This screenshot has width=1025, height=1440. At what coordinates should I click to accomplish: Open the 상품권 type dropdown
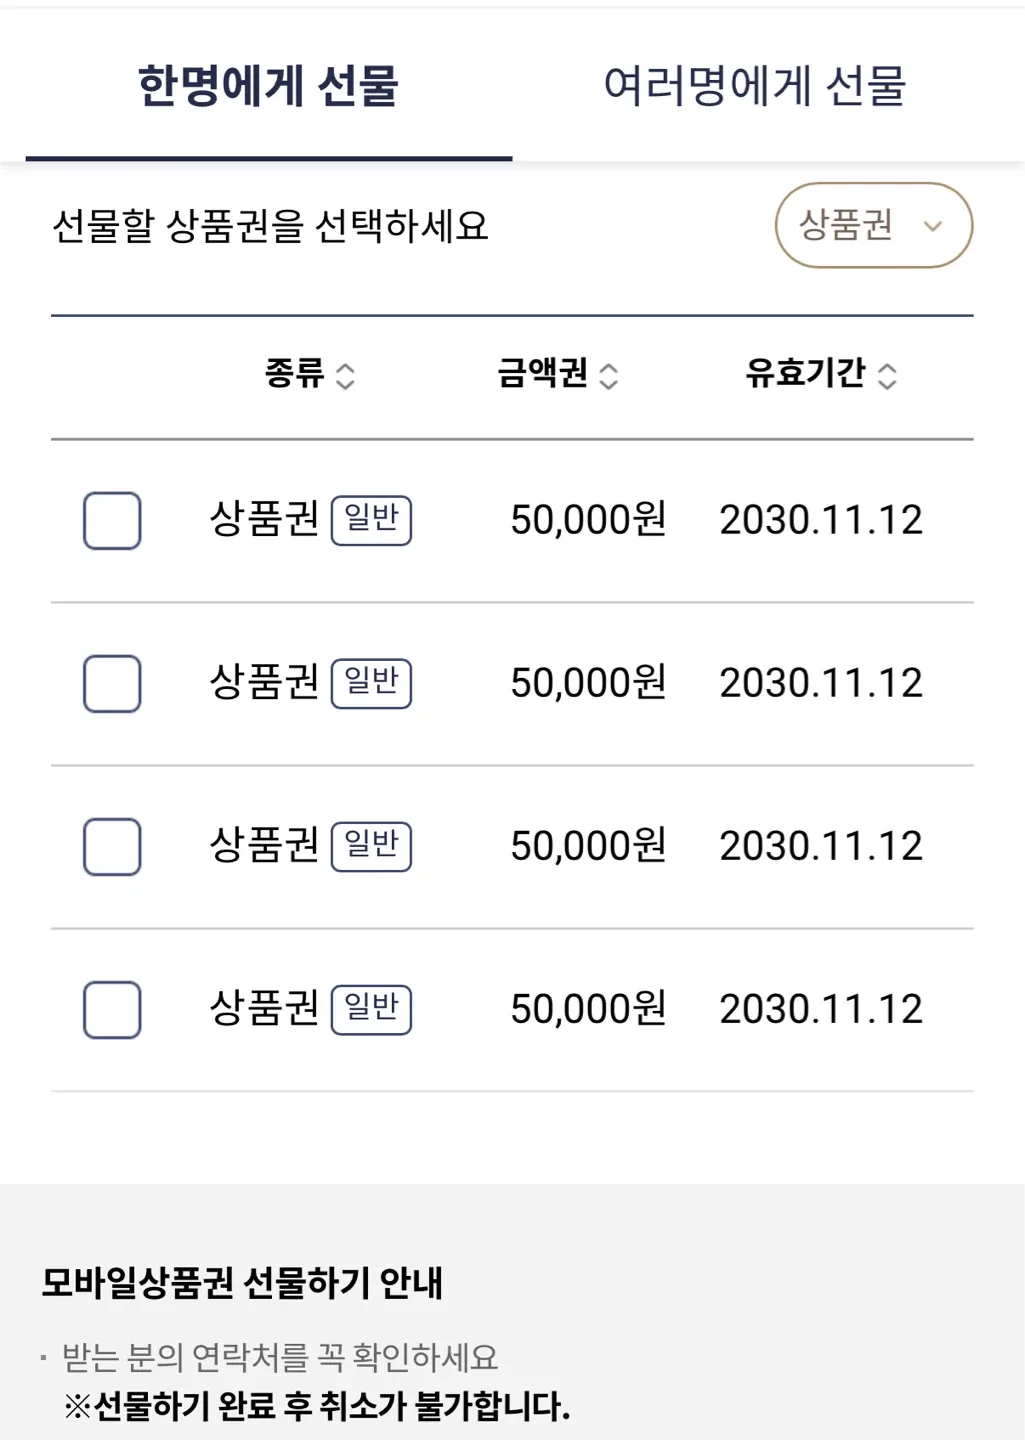coord(872,225)
